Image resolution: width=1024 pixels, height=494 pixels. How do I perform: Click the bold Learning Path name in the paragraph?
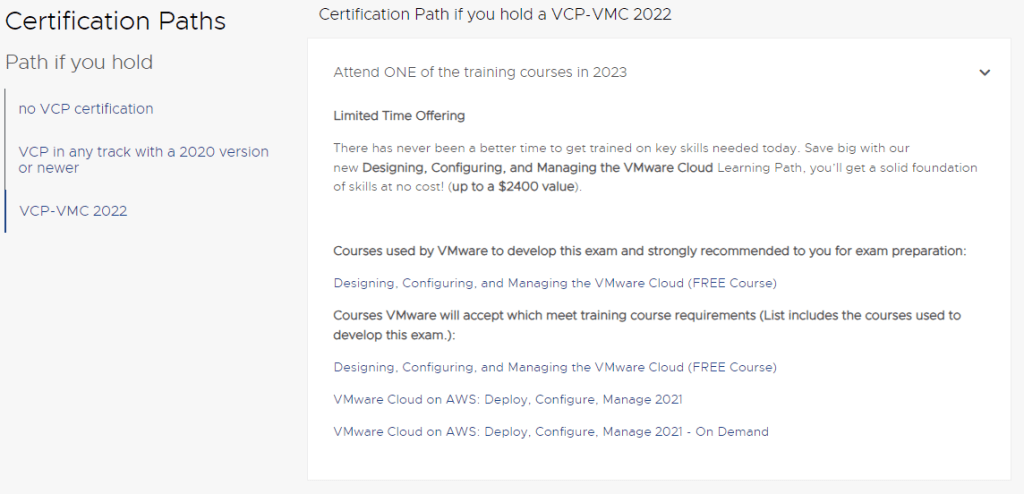[x=537, y=167]
